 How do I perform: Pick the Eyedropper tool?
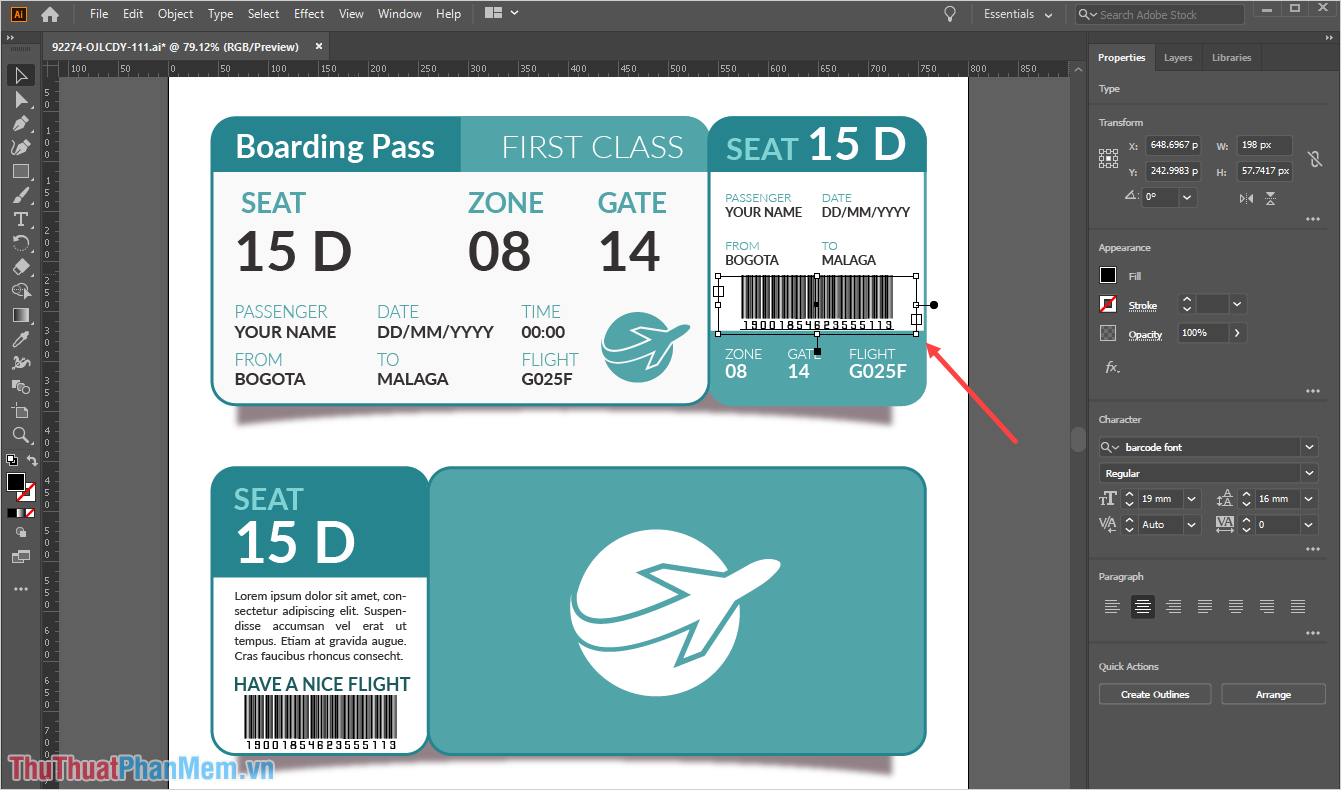click(x=21, y=339)
